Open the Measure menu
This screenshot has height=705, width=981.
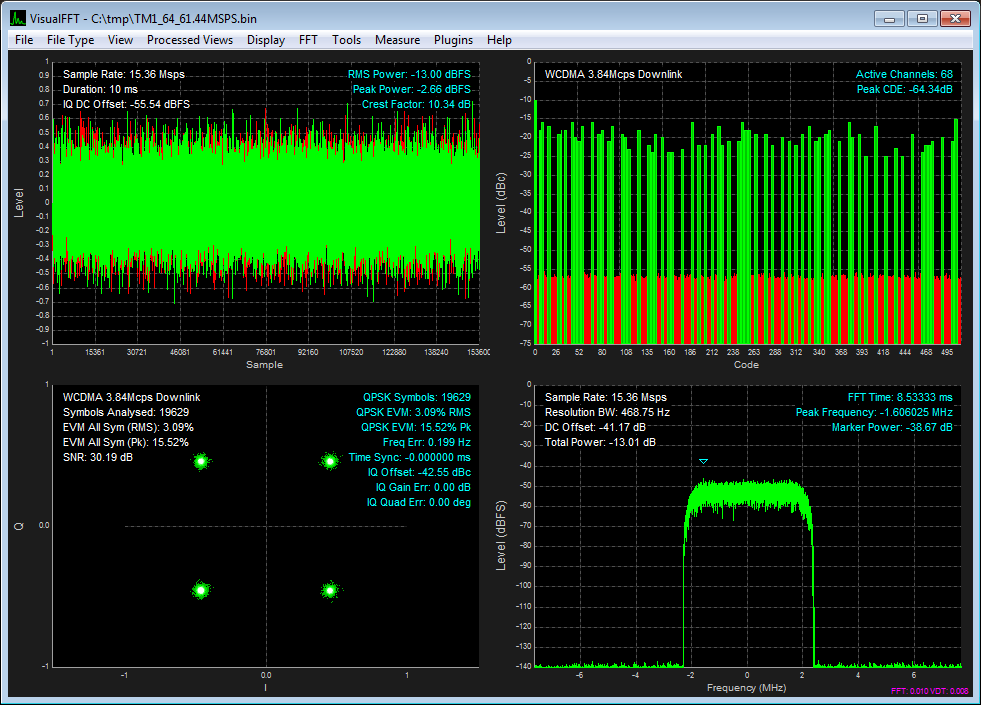tap(397, 40)
